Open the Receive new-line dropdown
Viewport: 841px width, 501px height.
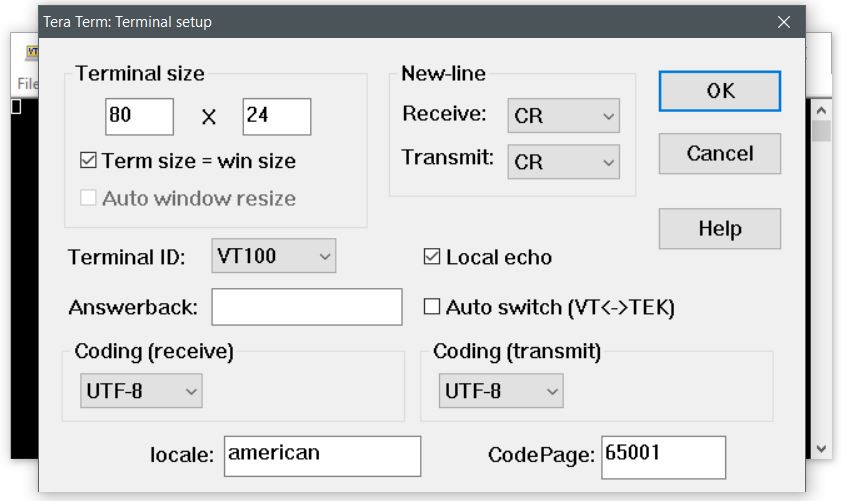click(563, 115)
